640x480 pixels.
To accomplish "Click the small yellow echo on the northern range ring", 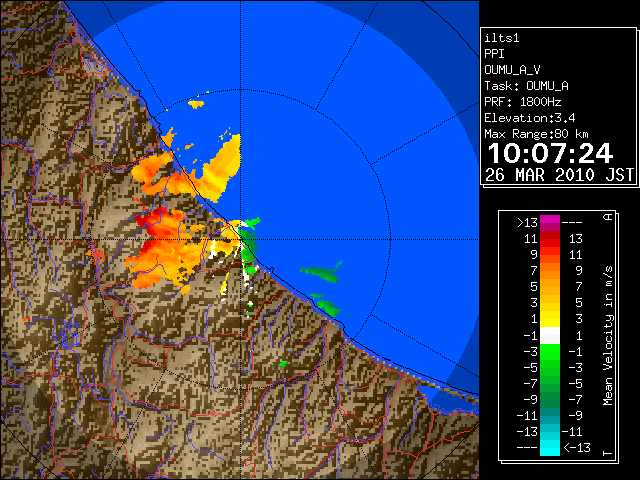I will pos(196,104).
